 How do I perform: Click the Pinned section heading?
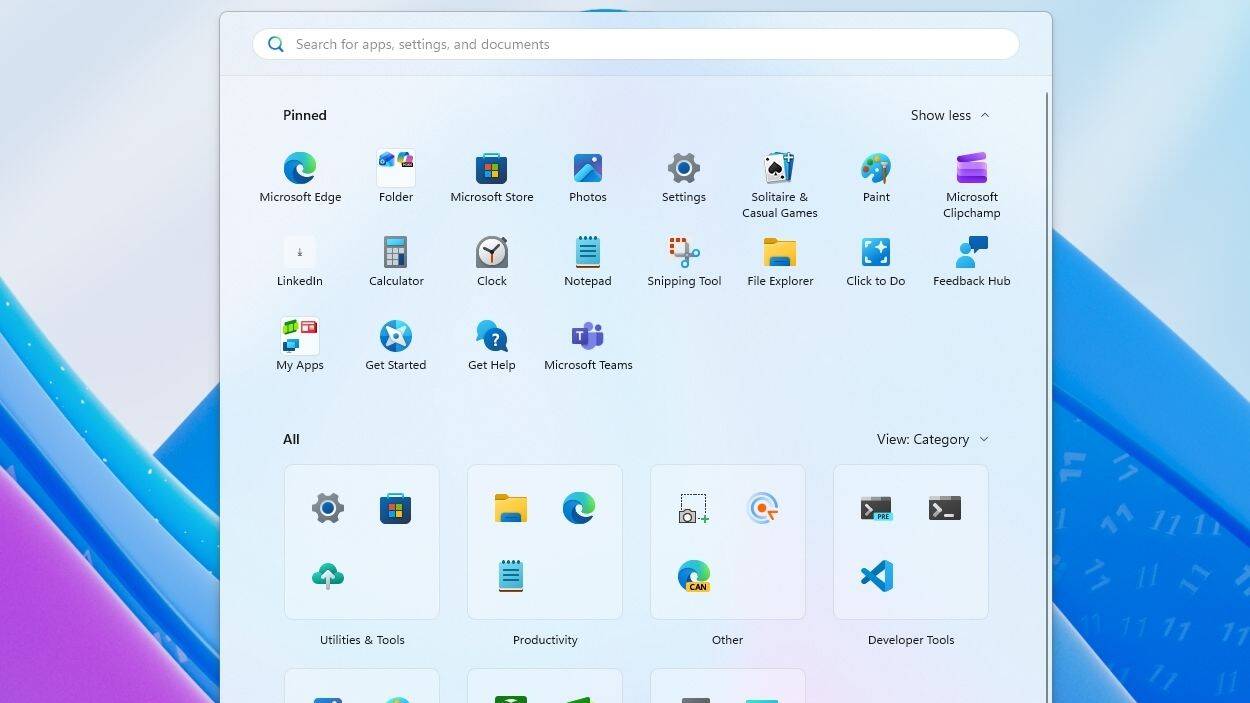tap(305, 115)
